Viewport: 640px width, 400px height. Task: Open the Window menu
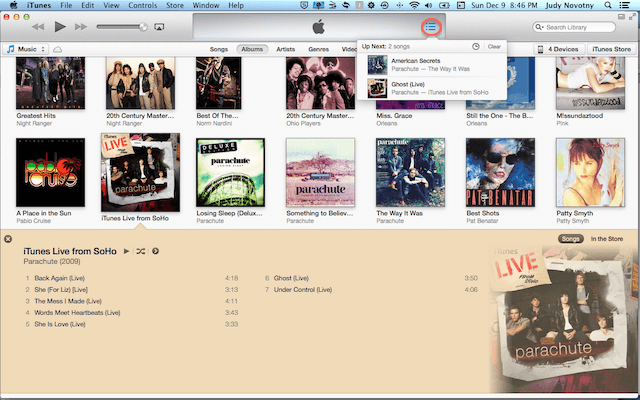click(206, 5)
